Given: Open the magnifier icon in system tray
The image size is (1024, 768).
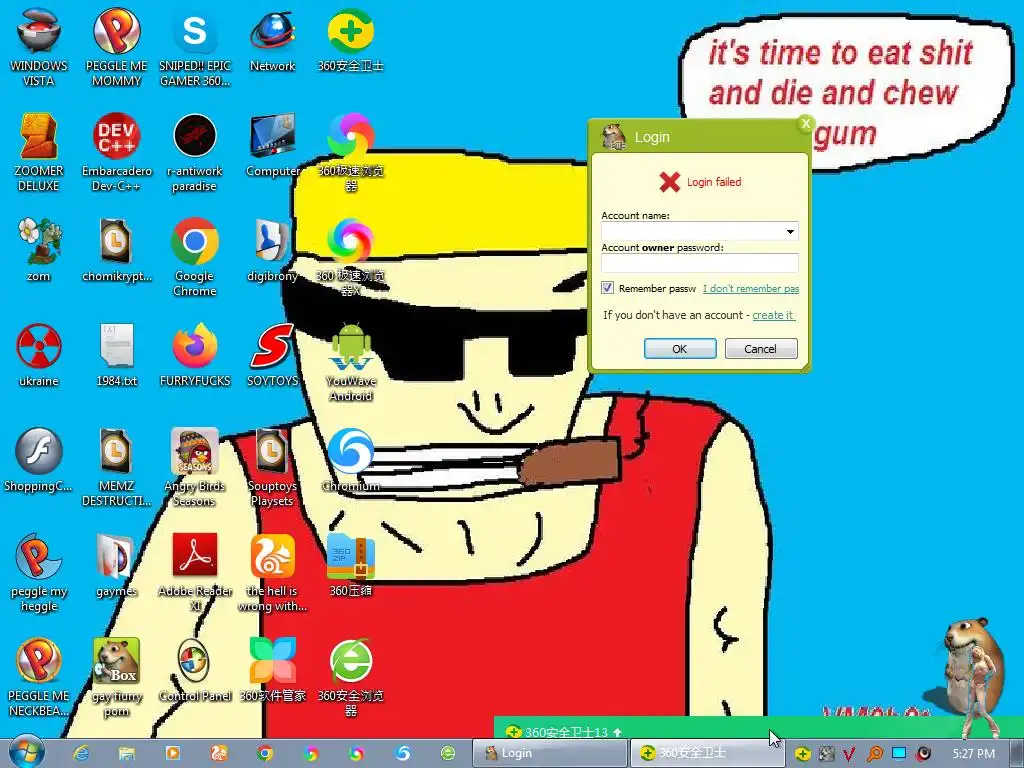Looking at the screenshot, I should coord(874,754).
